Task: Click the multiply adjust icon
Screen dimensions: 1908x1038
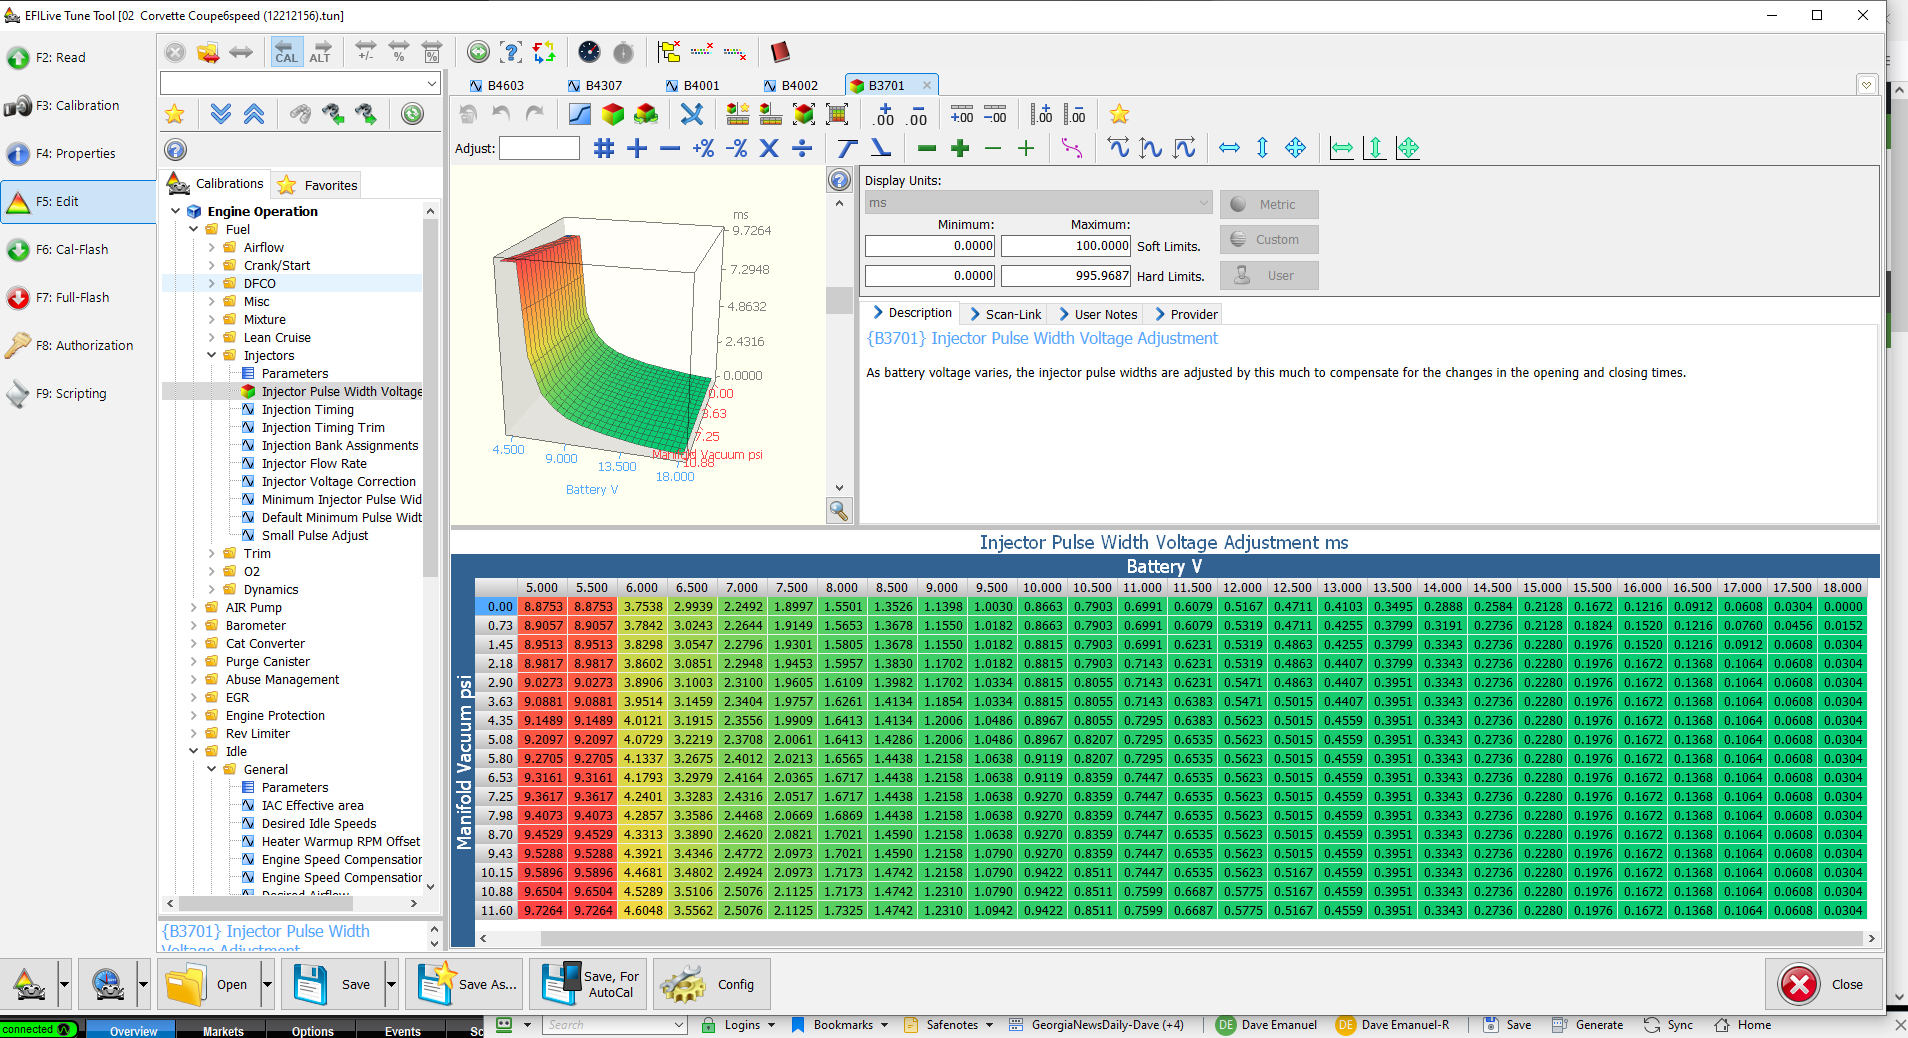Action: [769, 148]
